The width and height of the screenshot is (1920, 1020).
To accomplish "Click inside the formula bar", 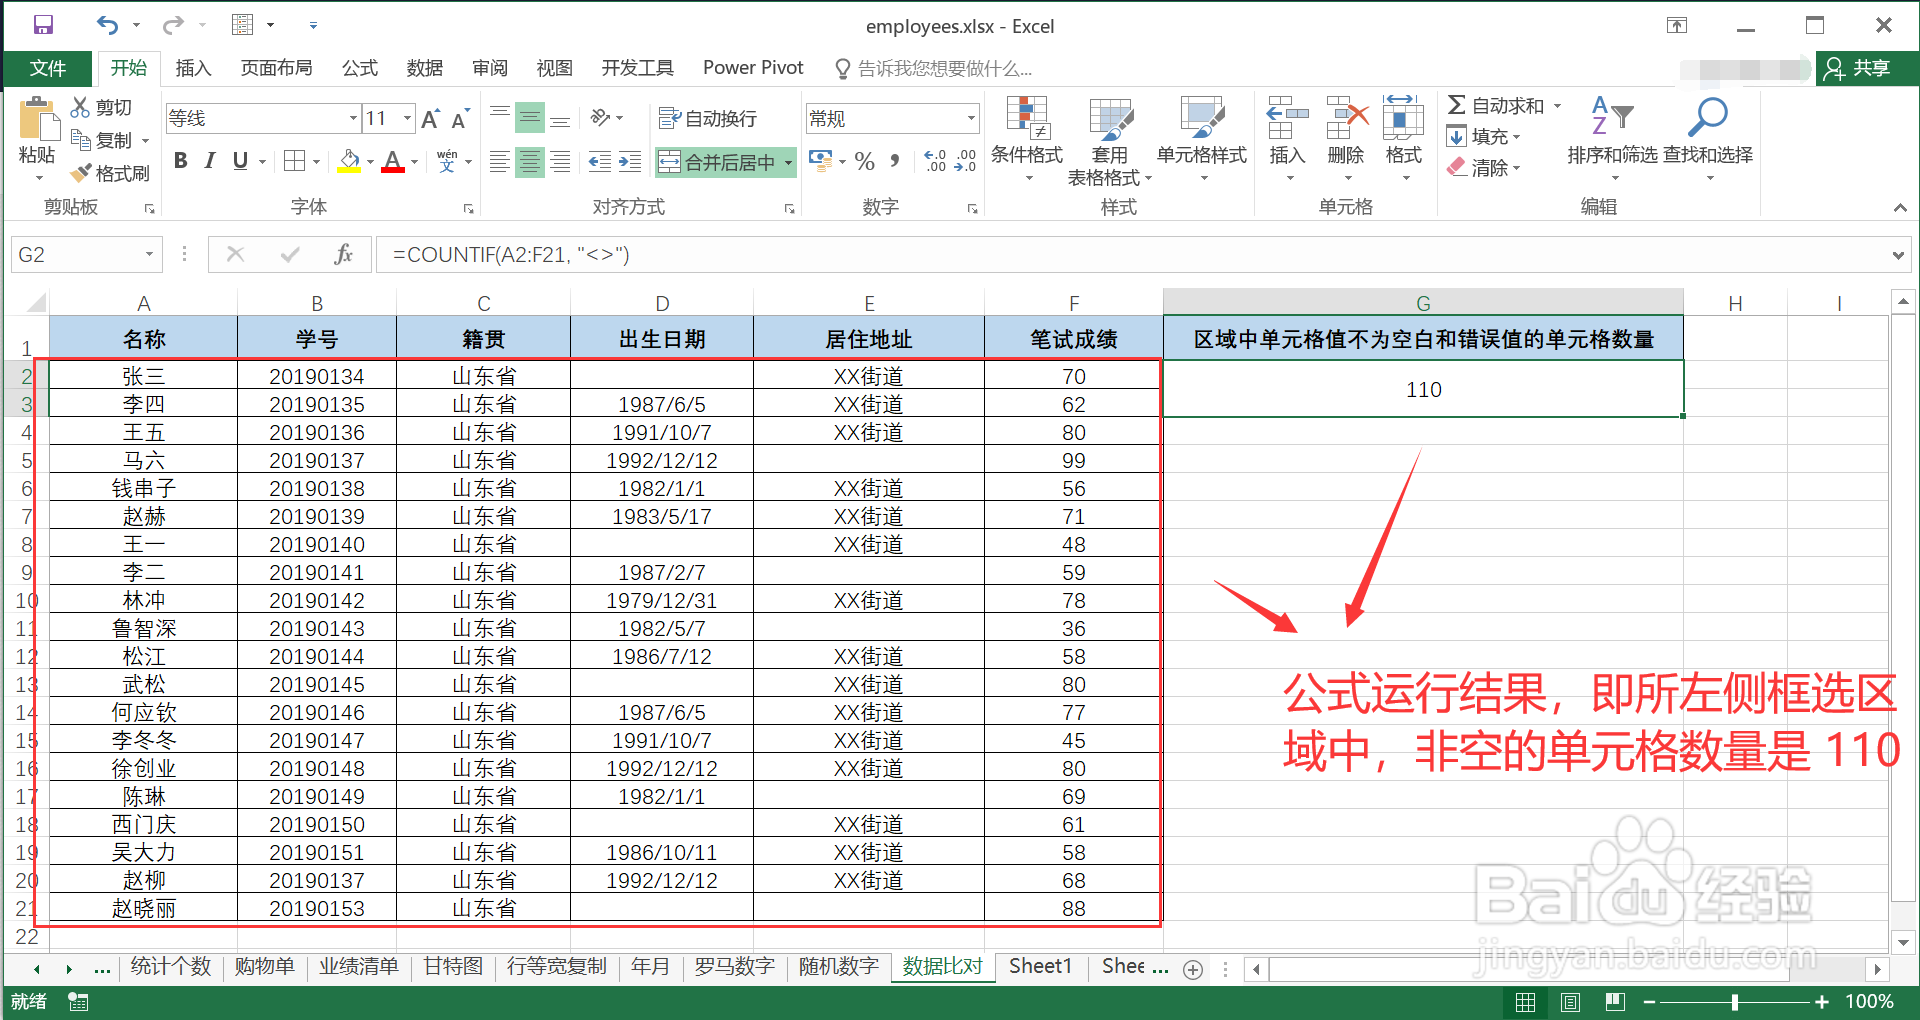I will [700, 254].
